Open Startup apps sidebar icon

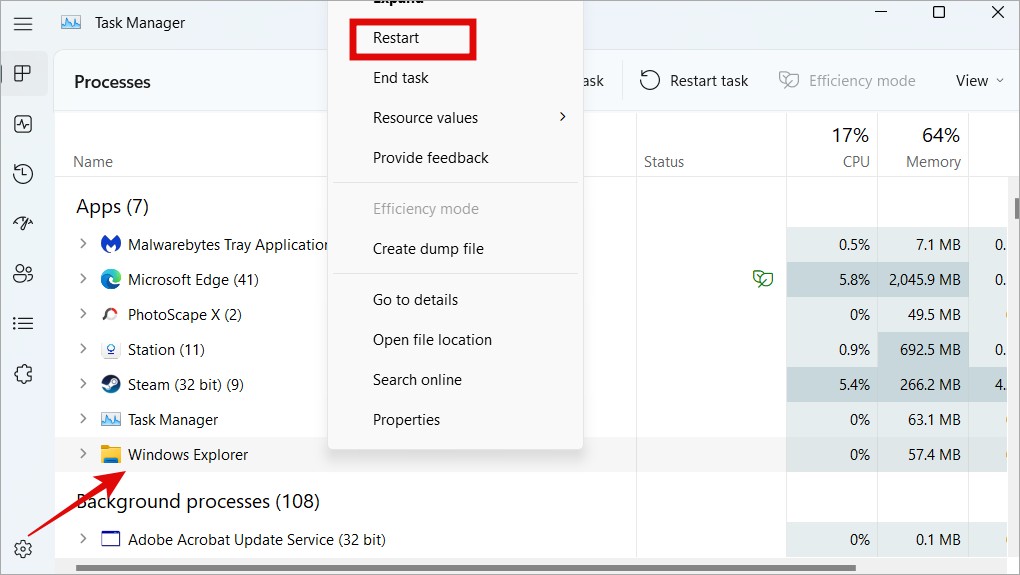[x=24, y=223]
